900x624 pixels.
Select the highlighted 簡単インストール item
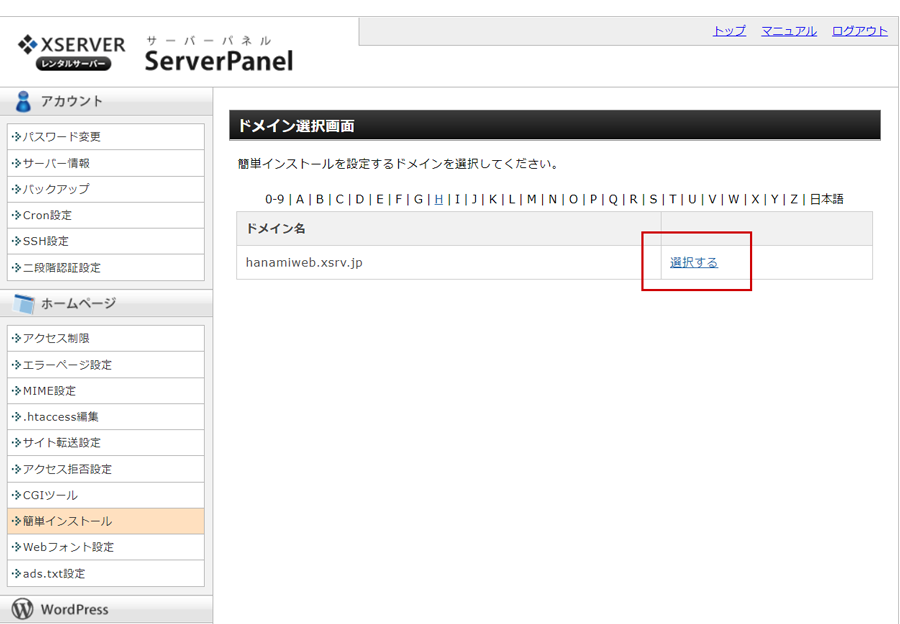click(106, 521)
